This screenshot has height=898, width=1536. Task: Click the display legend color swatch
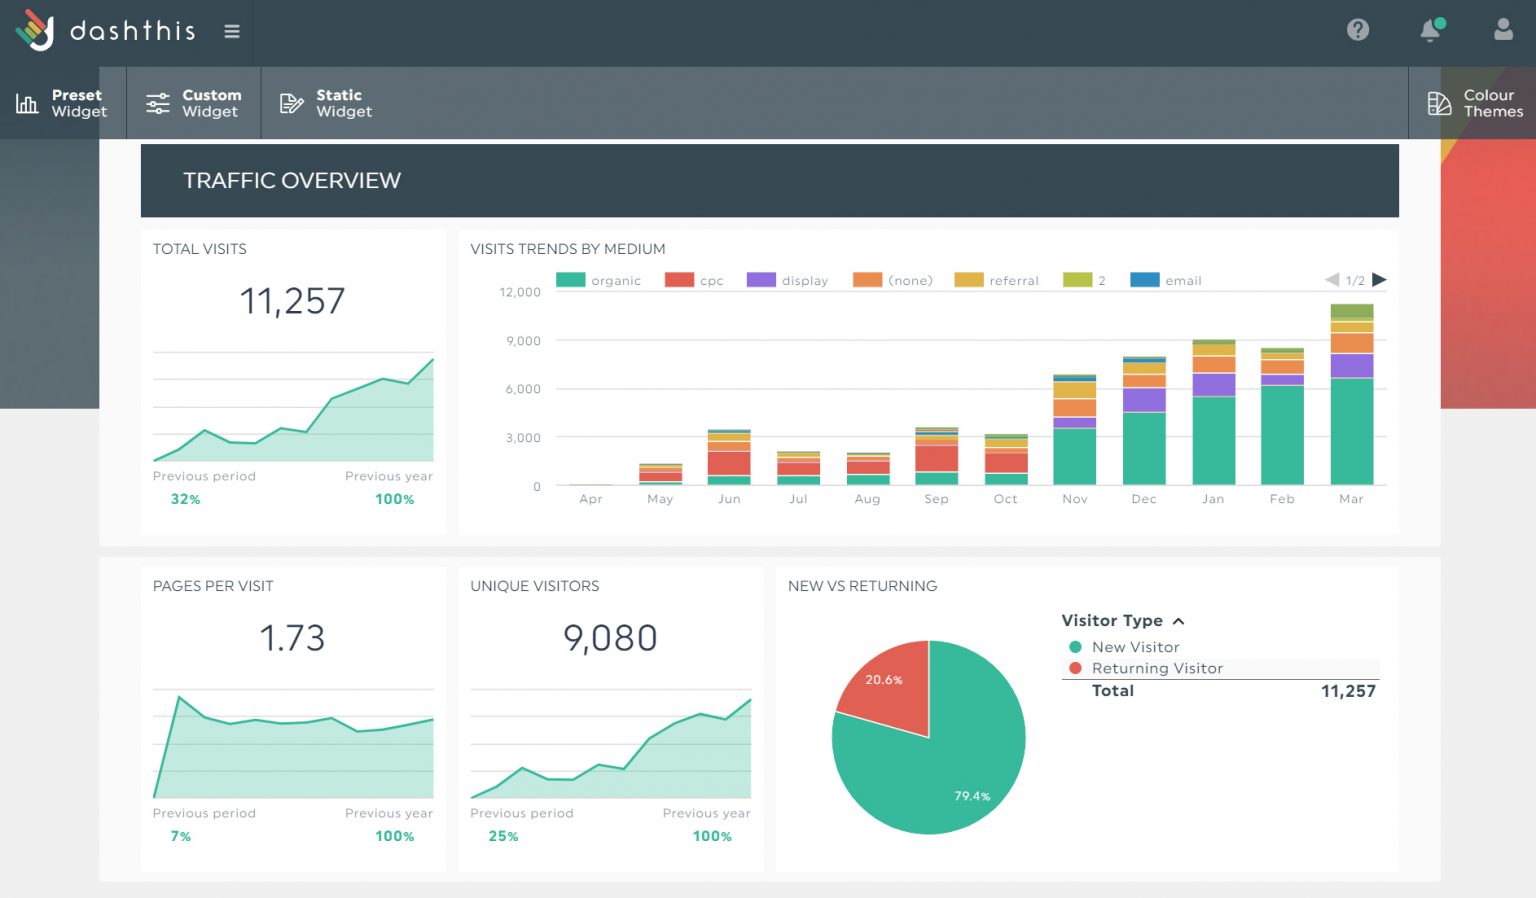pos(761,280)
